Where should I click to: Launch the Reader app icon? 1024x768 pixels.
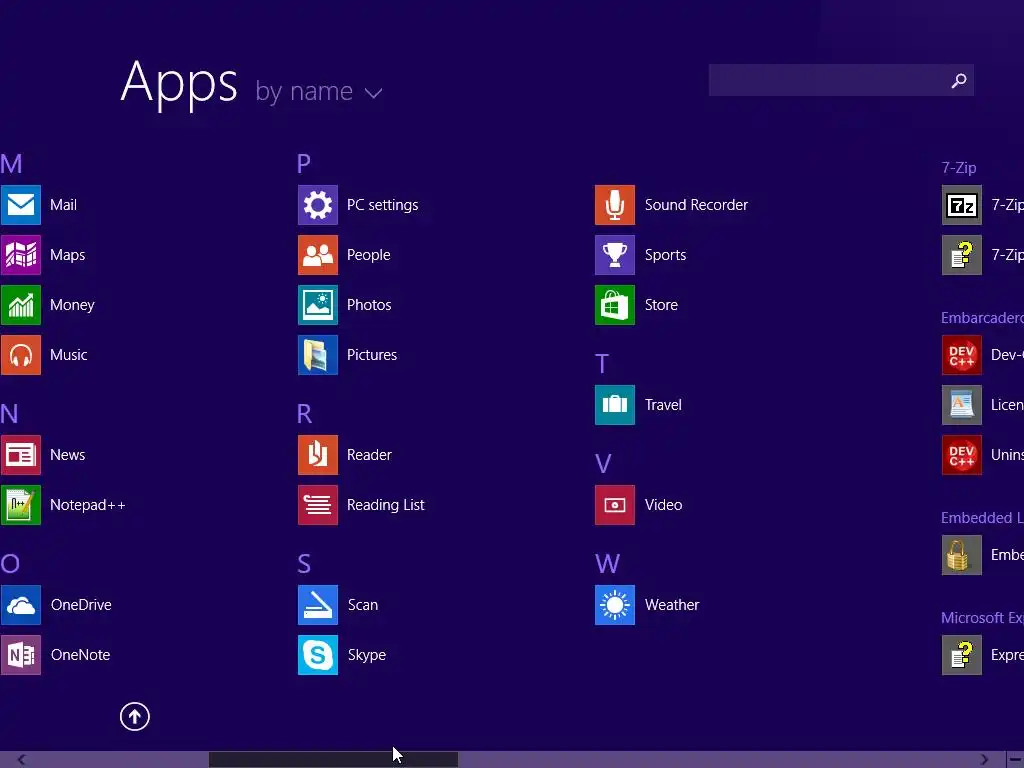click(318, 455)
